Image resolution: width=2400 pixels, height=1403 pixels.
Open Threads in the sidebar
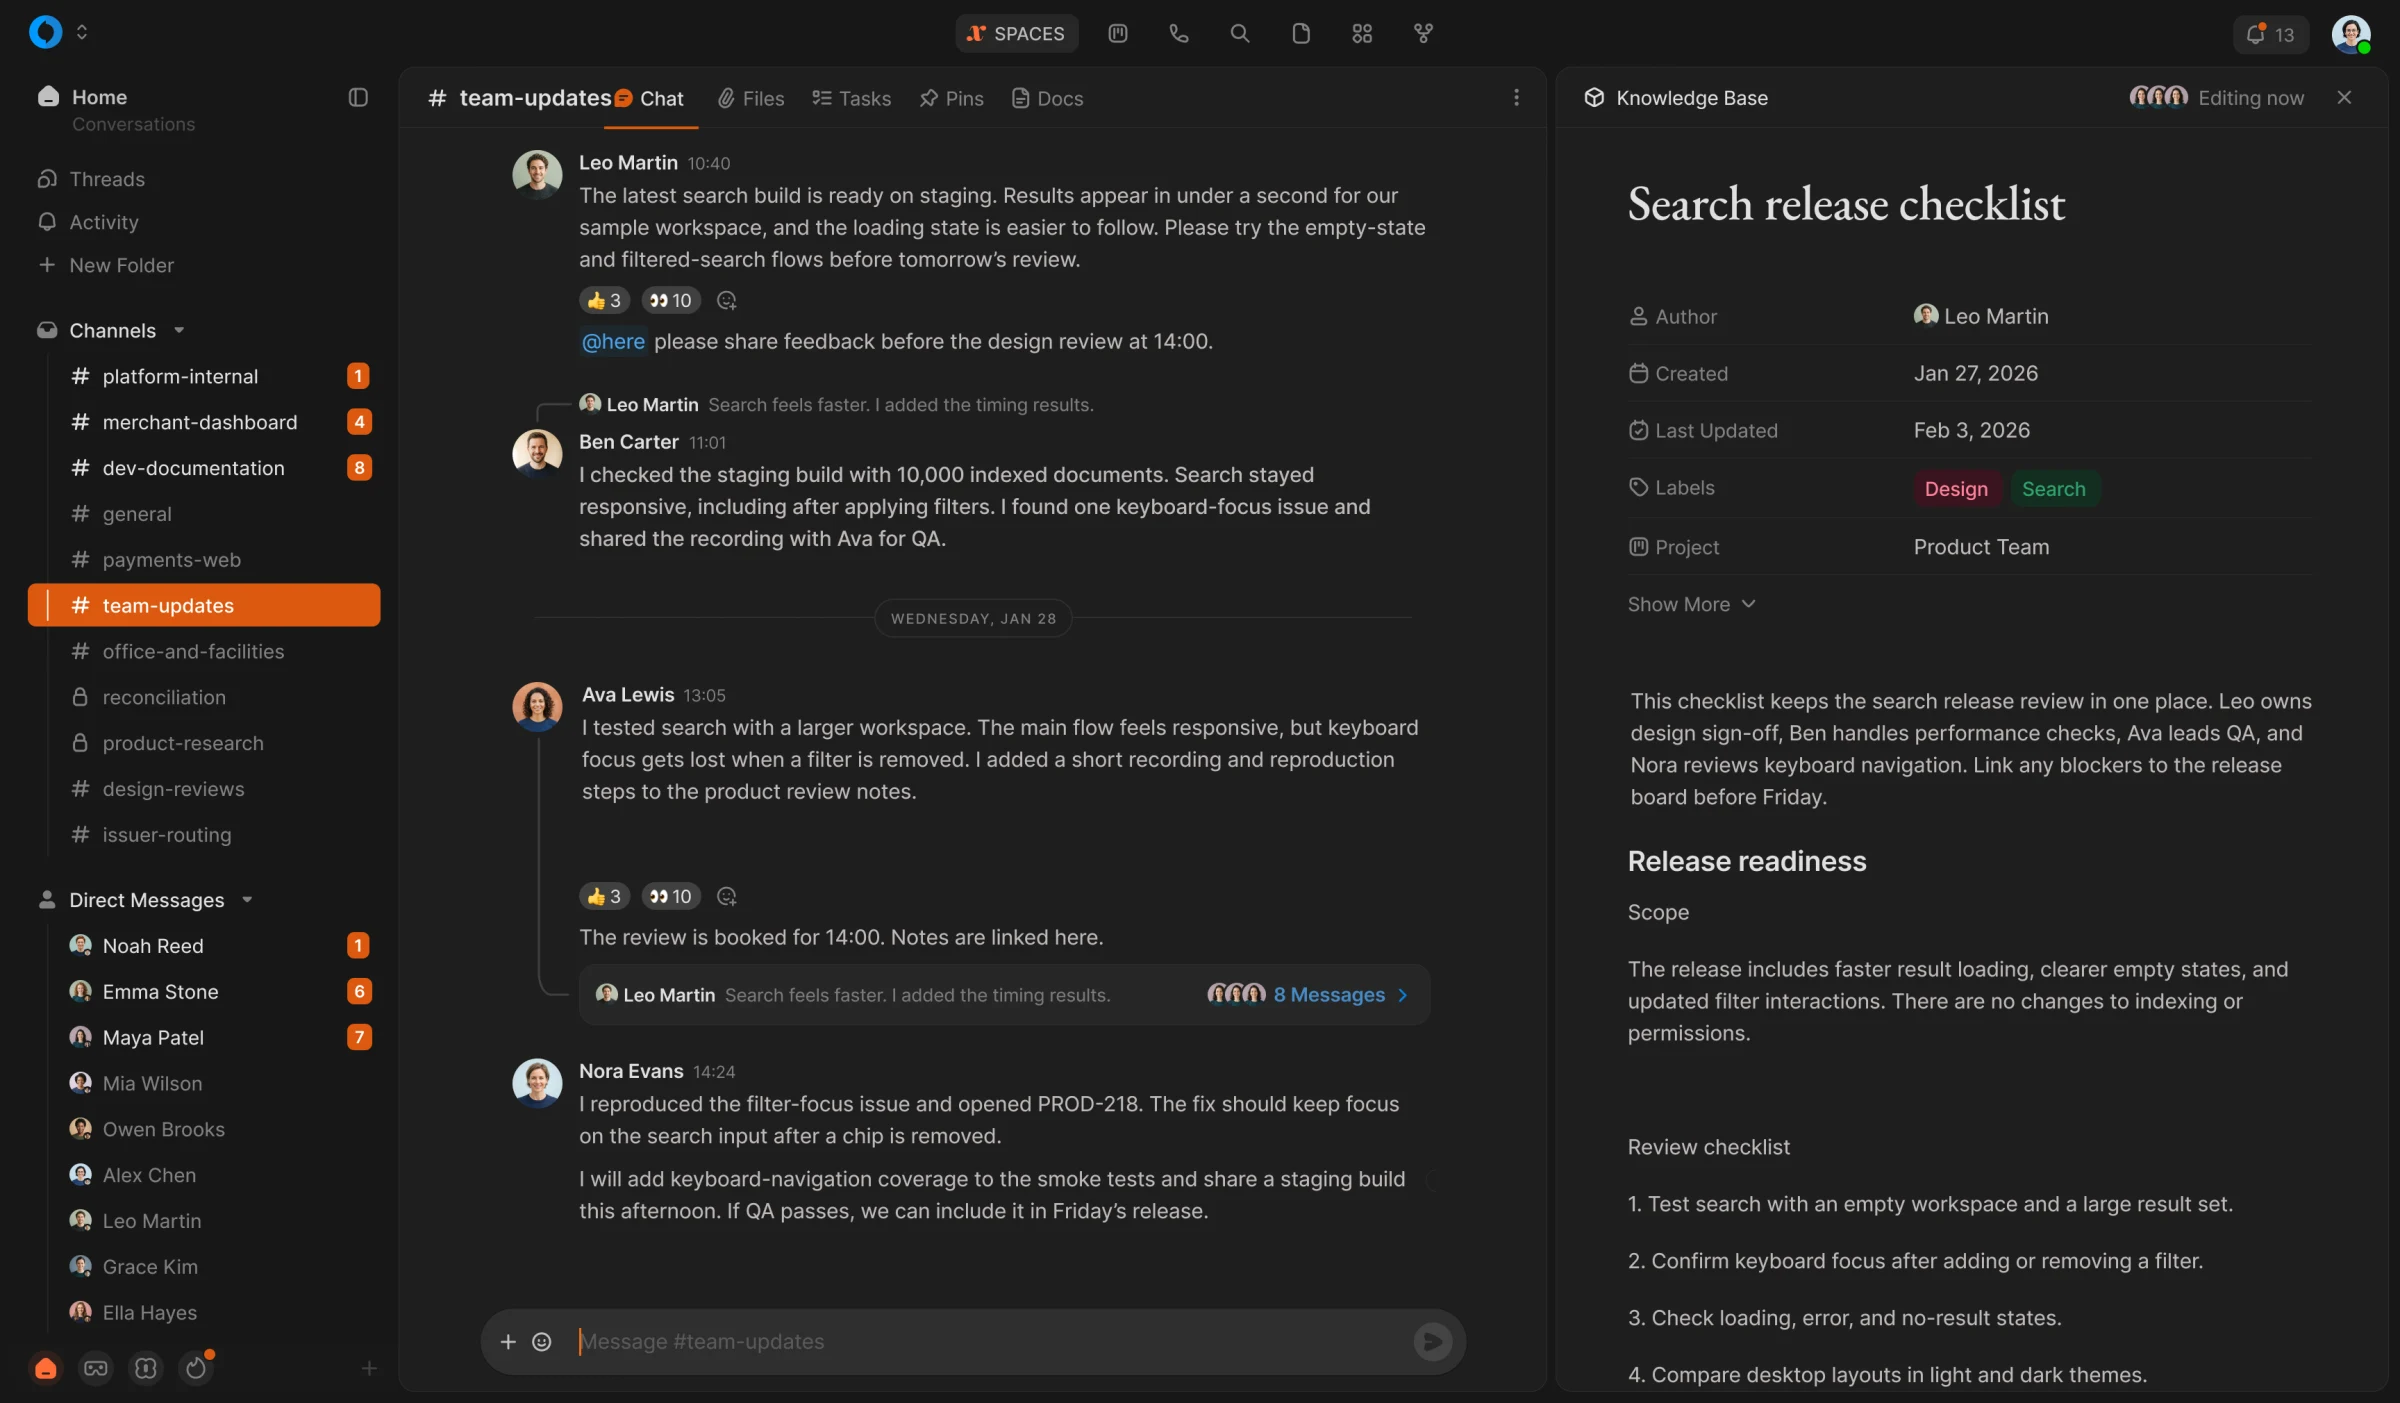coord(92,179)
